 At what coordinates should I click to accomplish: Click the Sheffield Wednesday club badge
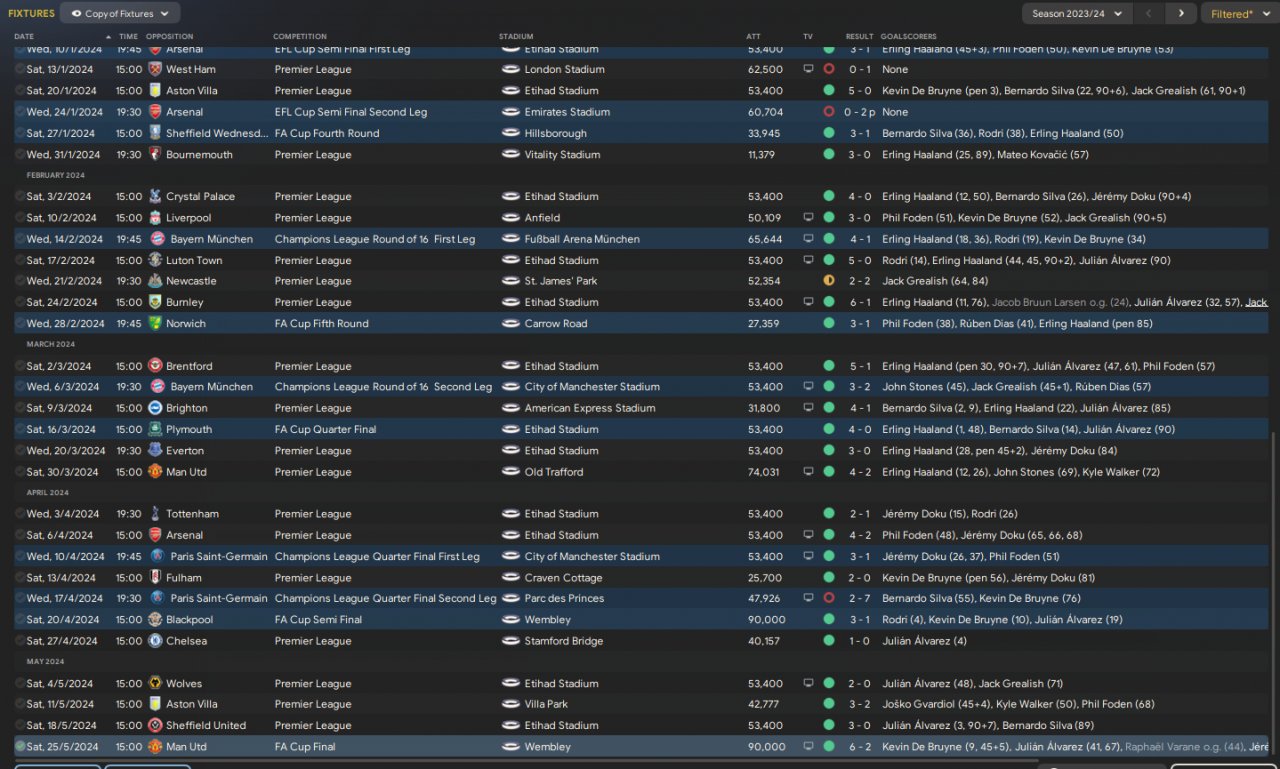pos(155,134)
